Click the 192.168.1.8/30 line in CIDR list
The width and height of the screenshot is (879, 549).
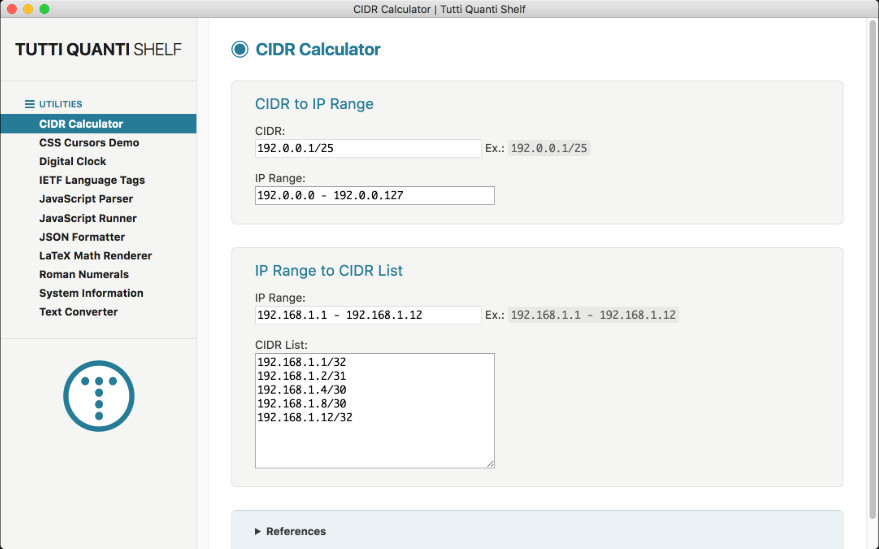click(x=302, y=403)
